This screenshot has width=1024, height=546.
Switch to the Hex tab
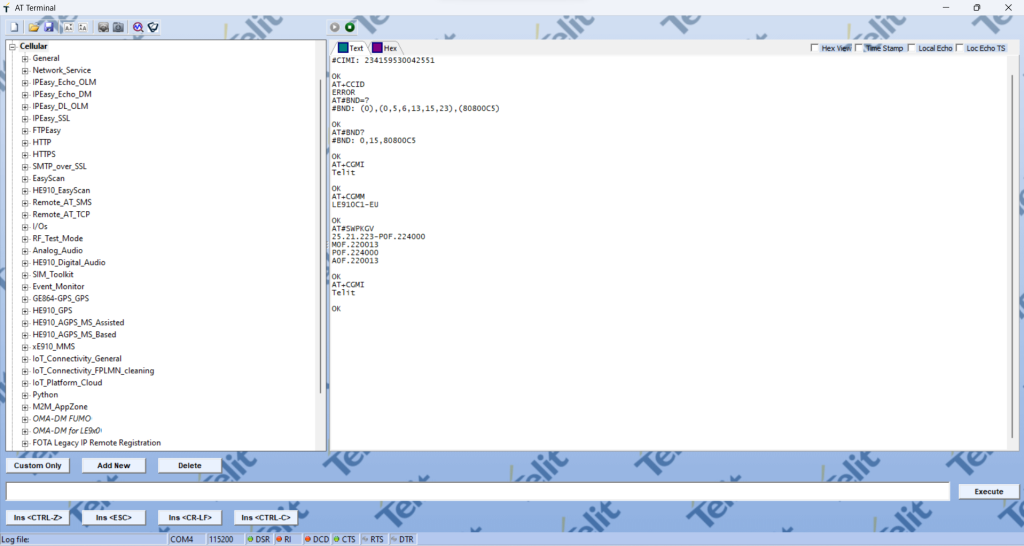tap(385, 48)
